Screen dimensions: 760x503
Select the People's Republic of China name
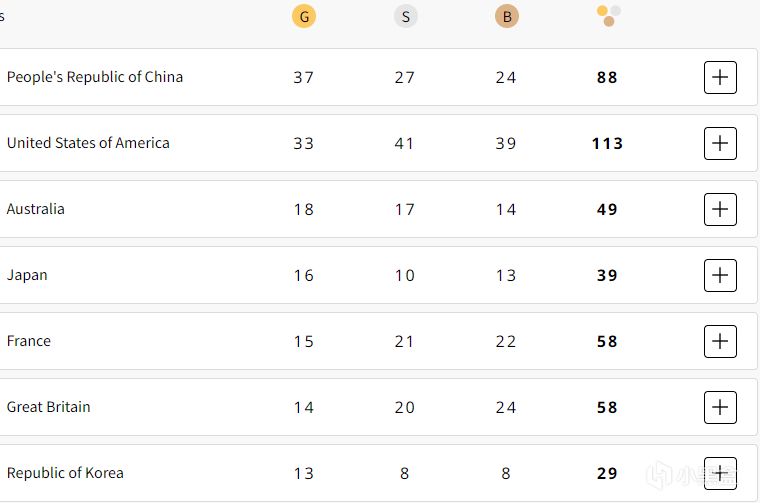pyautogui.click(x=95, y=77)
